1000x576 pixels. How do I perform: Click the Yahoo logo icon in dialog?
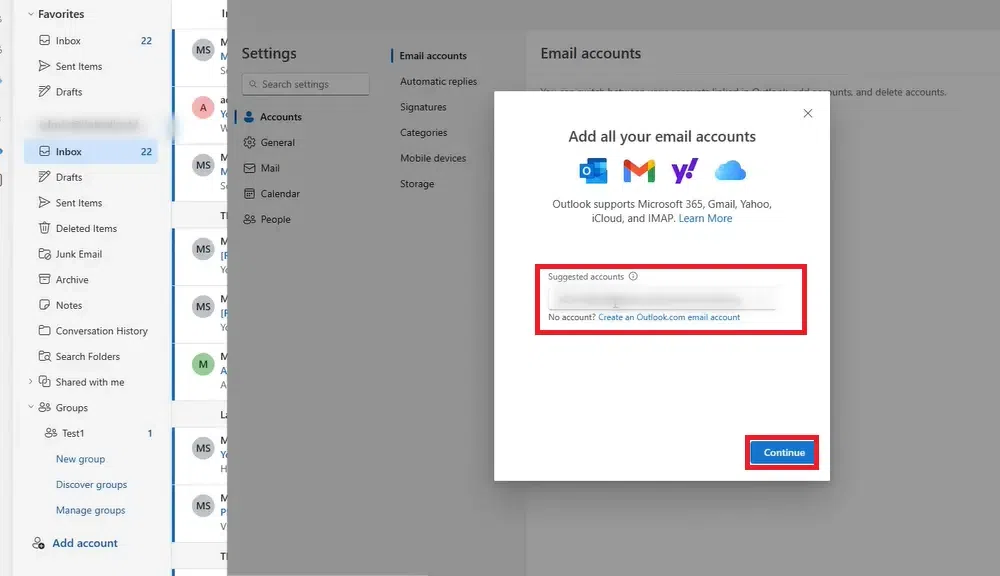(684, 171)
